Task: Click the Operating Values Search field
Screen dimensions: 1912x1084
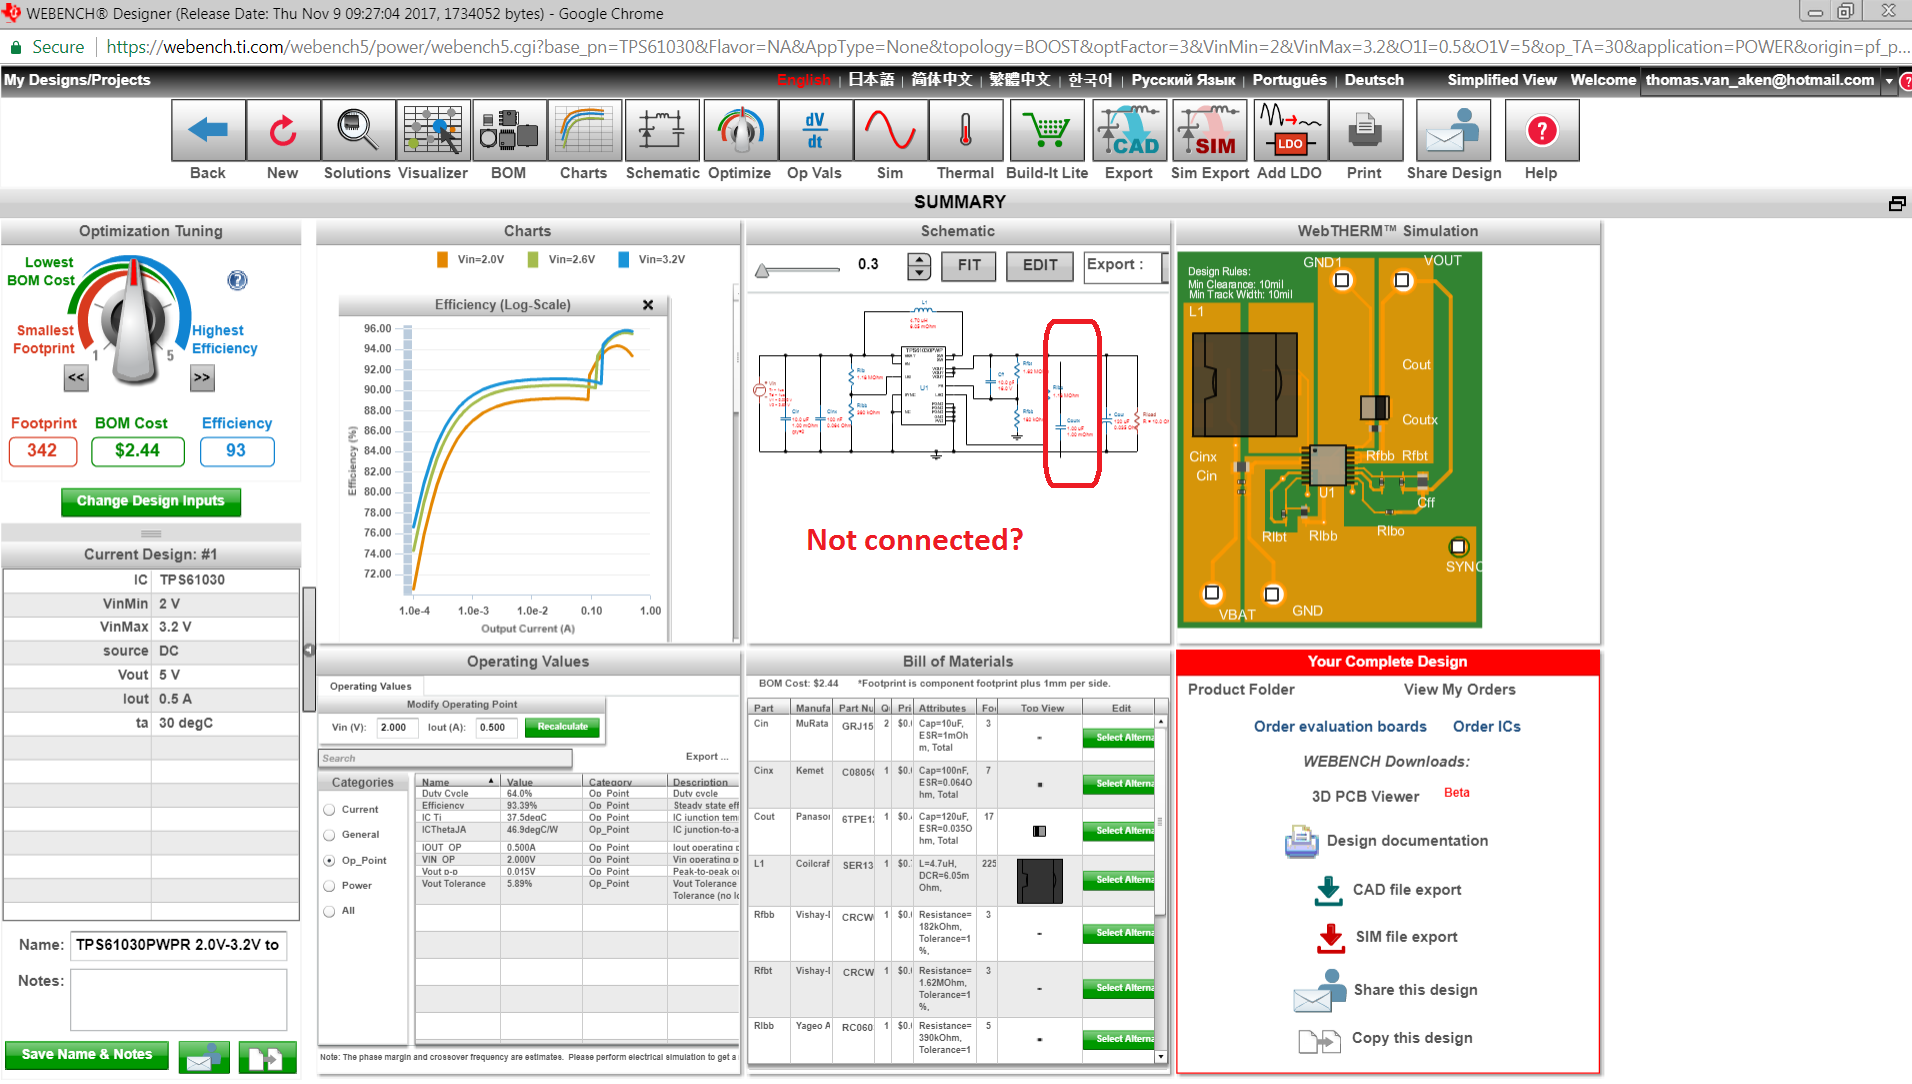Action: coord(445,759)
